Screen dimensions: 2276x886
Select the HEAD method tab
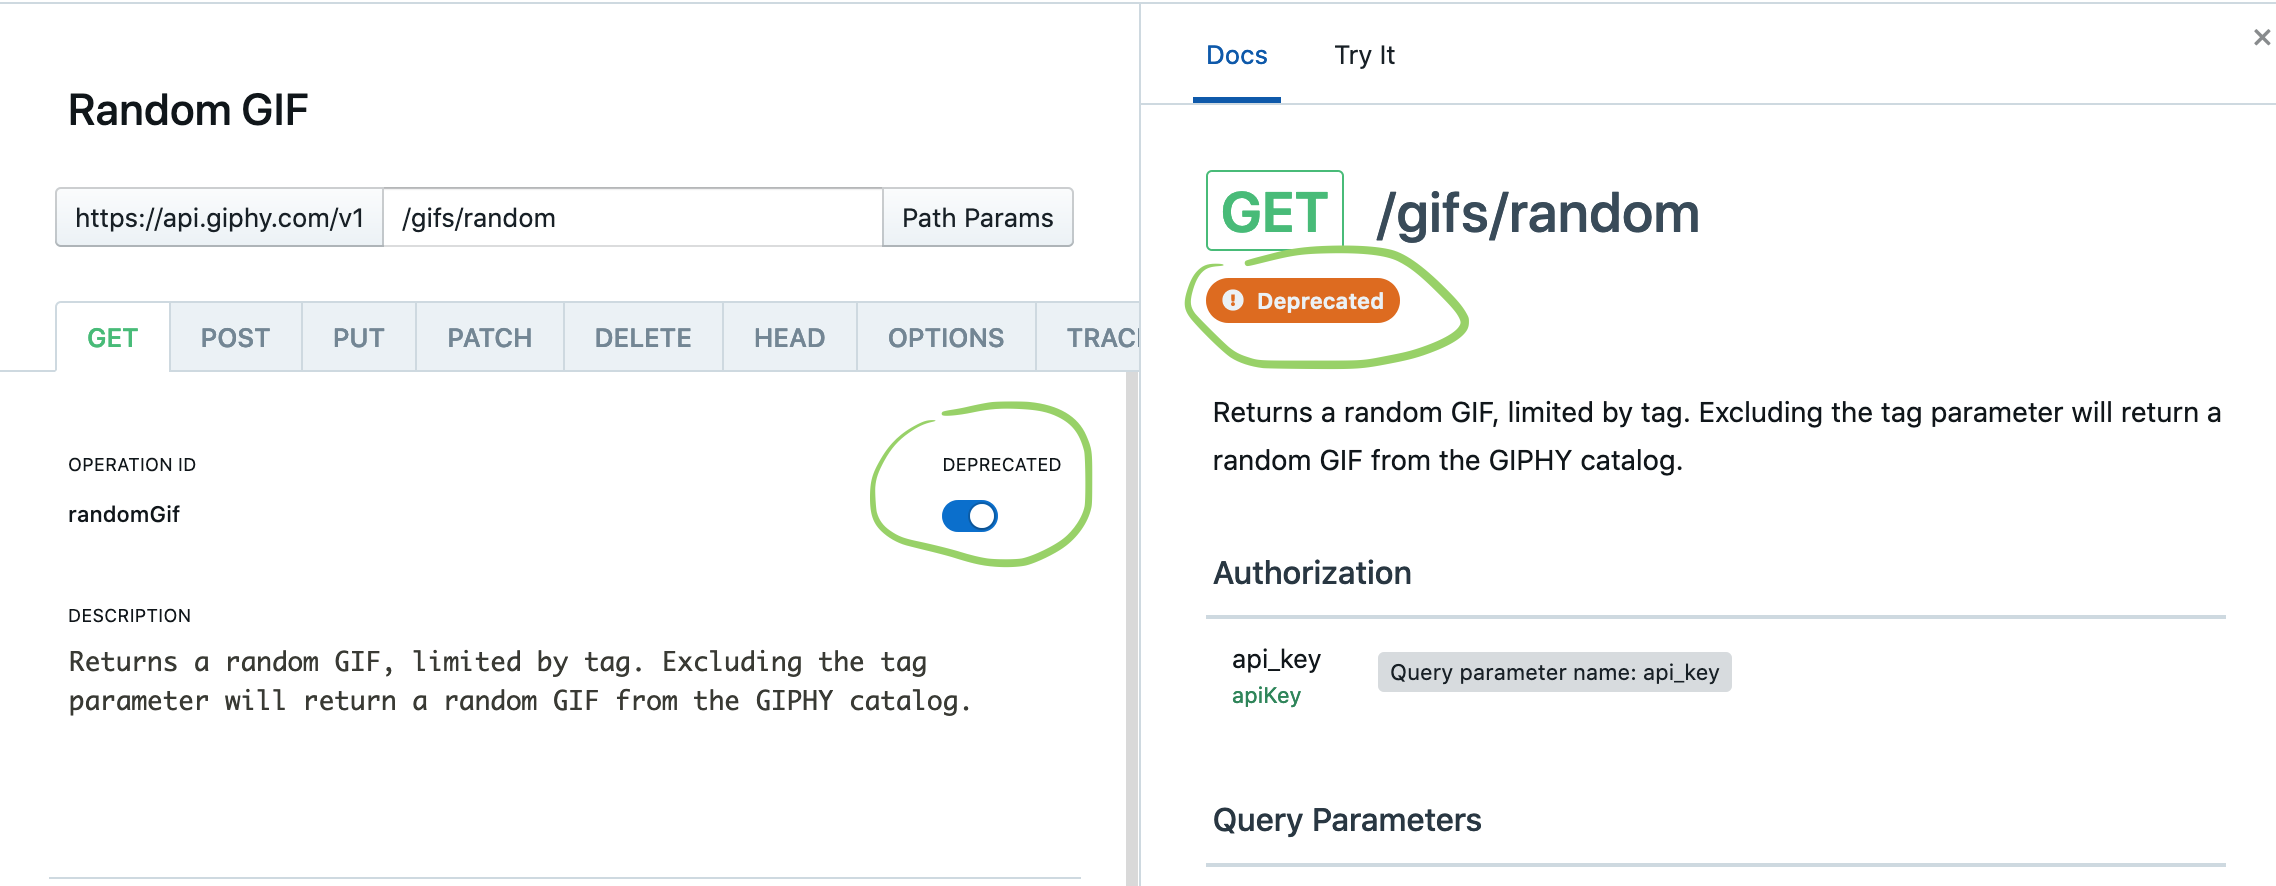click(789, 338)
